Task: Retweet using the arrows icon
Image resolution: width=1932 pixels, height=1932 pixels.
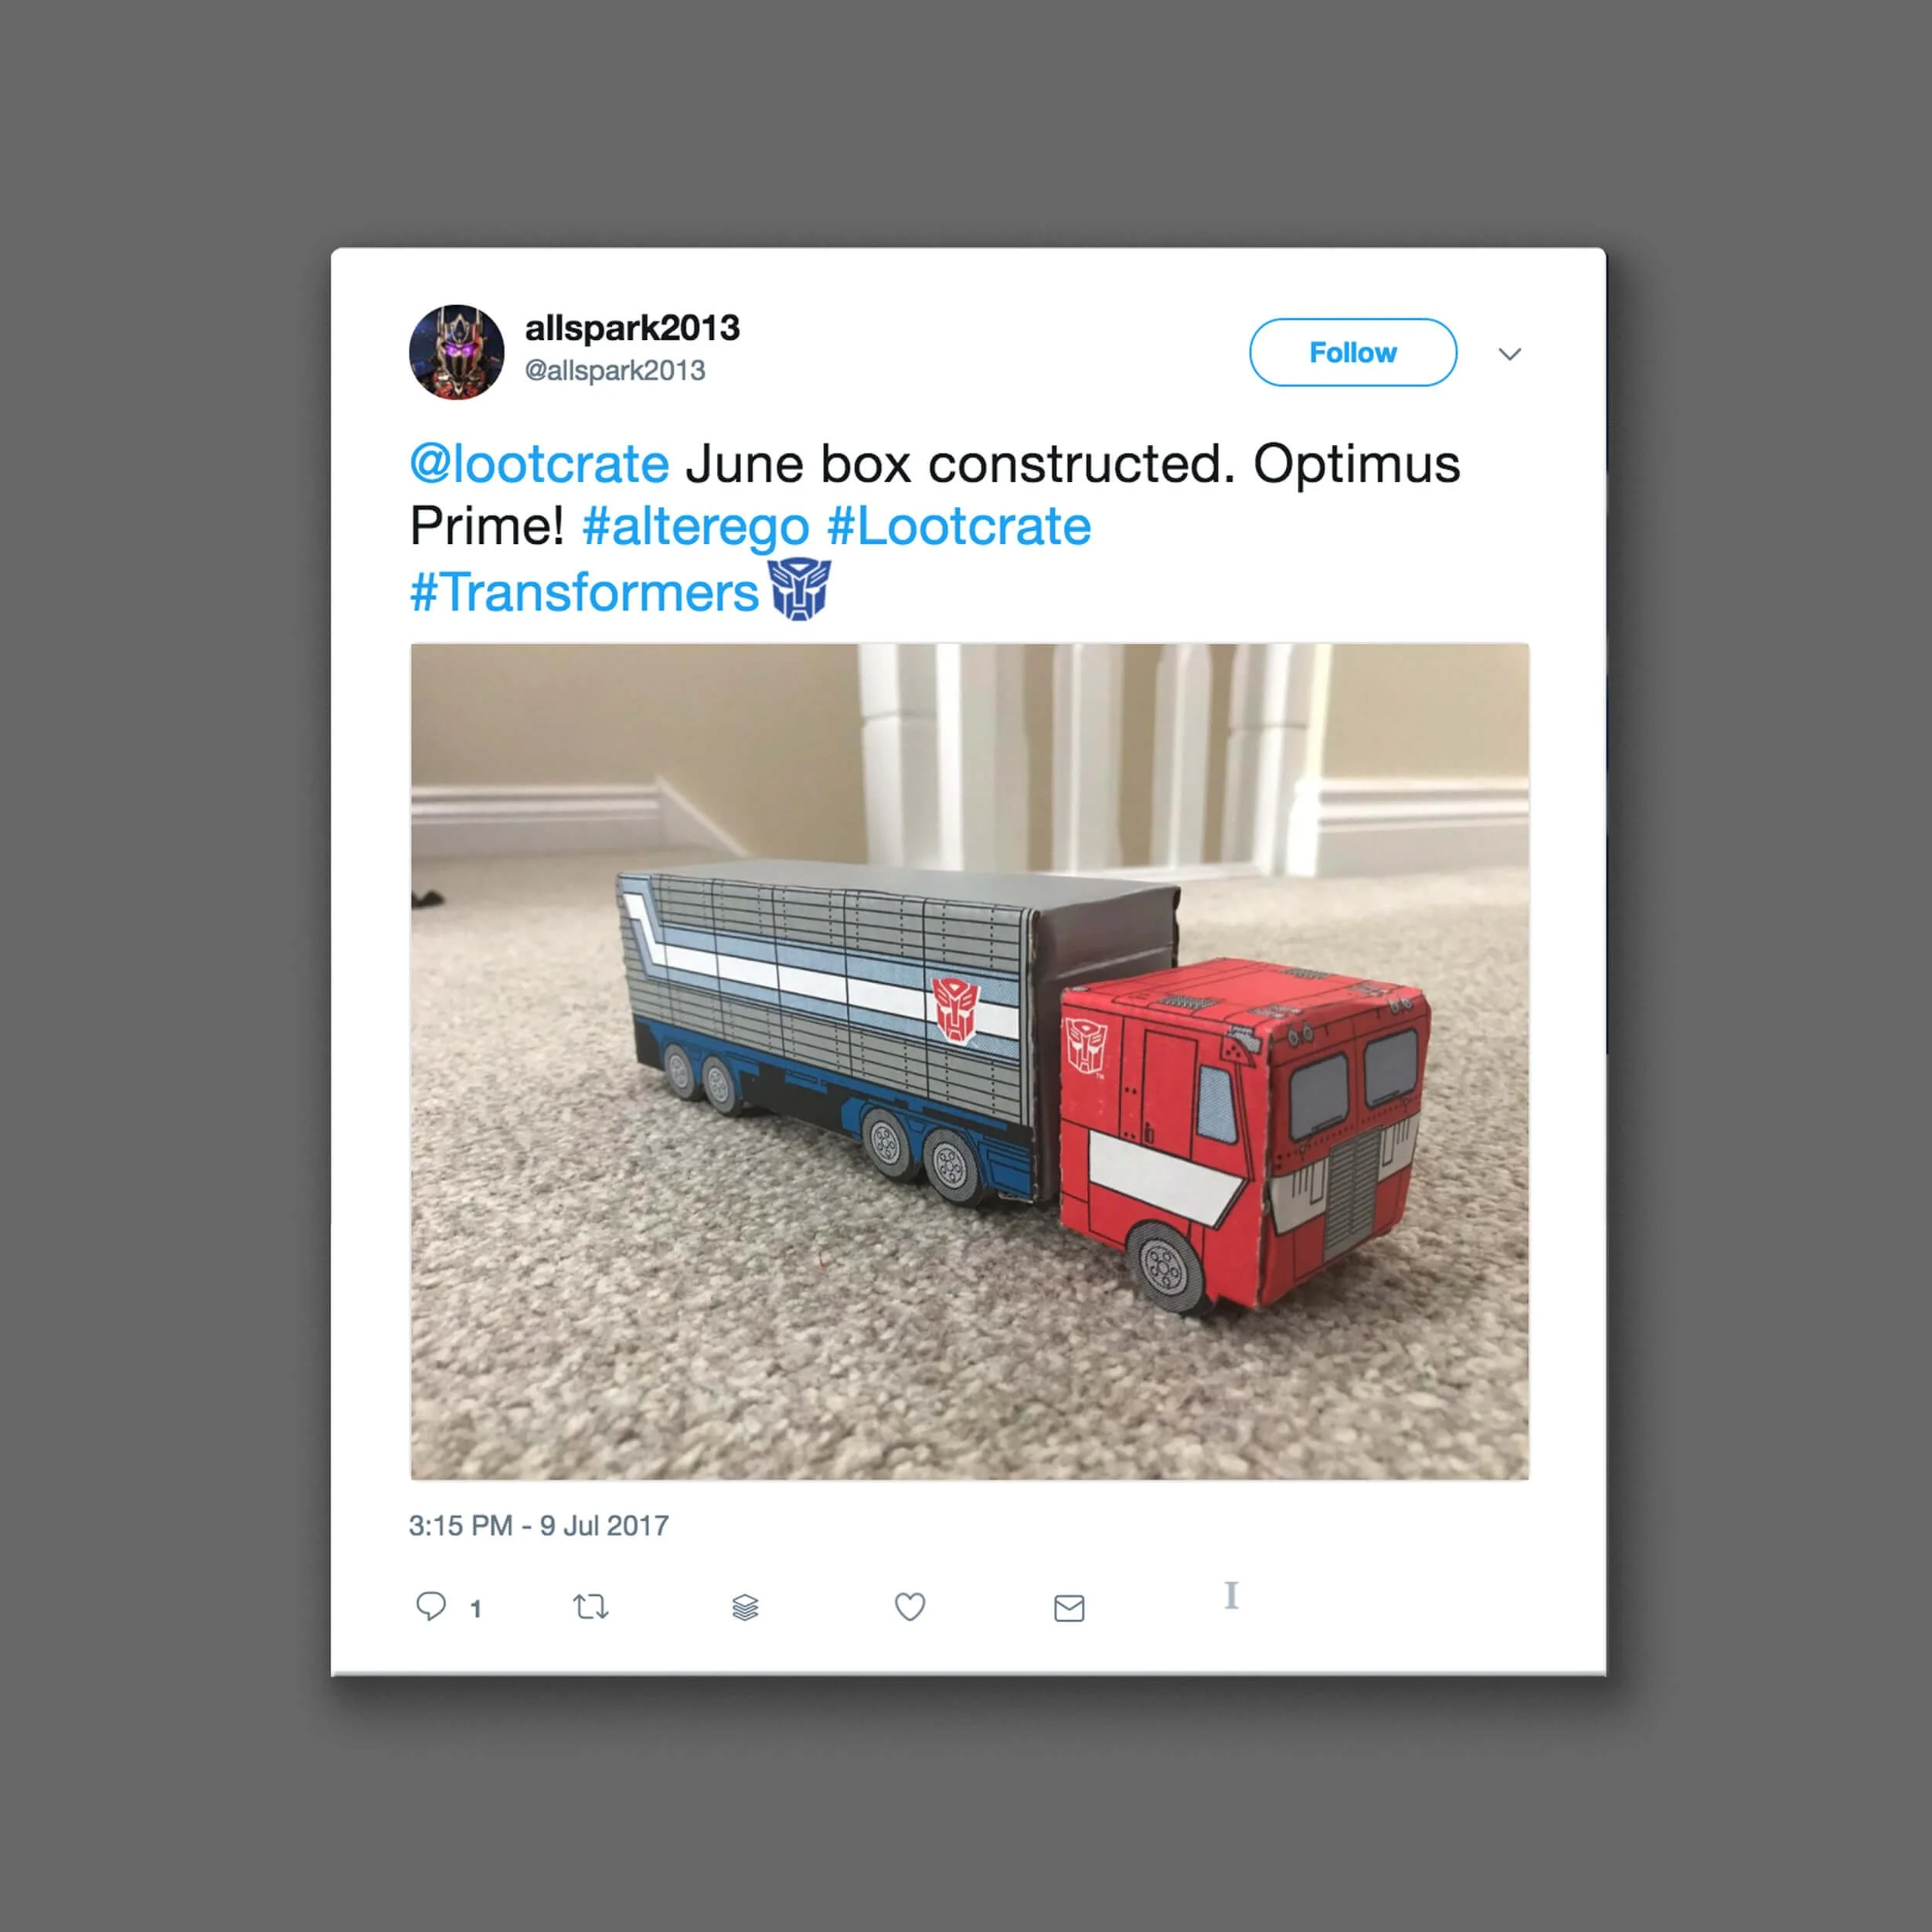Action: (x=590, y=1607)
